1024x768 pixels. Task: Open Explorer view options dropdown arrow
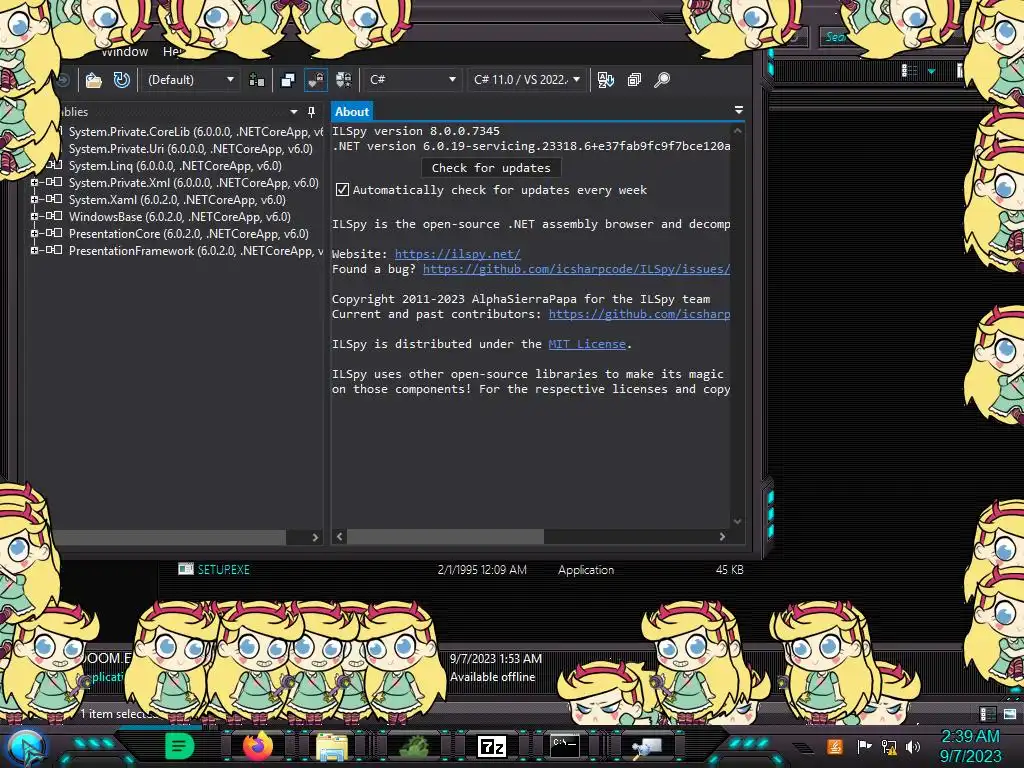click(931, 71)
